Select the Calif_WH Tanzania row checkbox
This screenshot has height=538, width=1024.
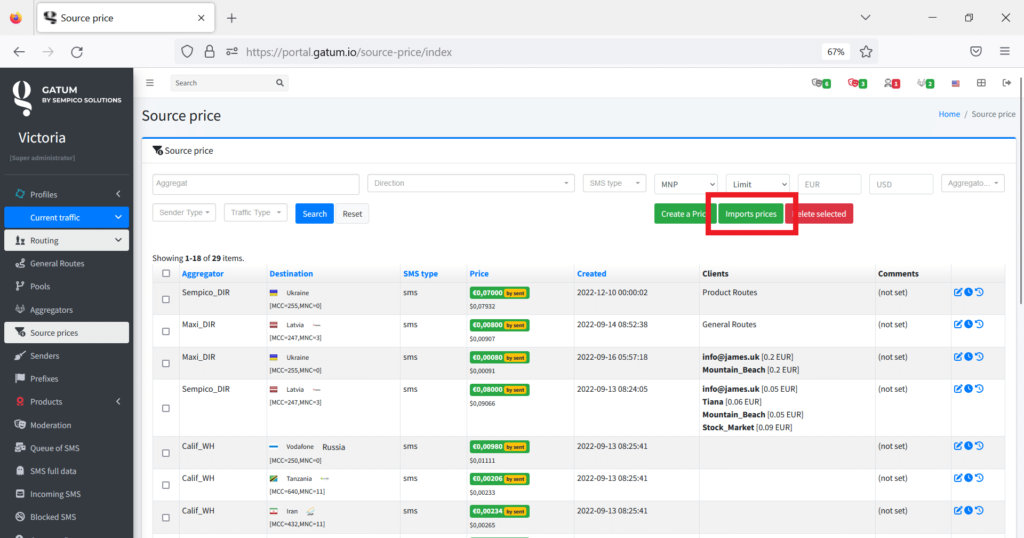(166, 484)
